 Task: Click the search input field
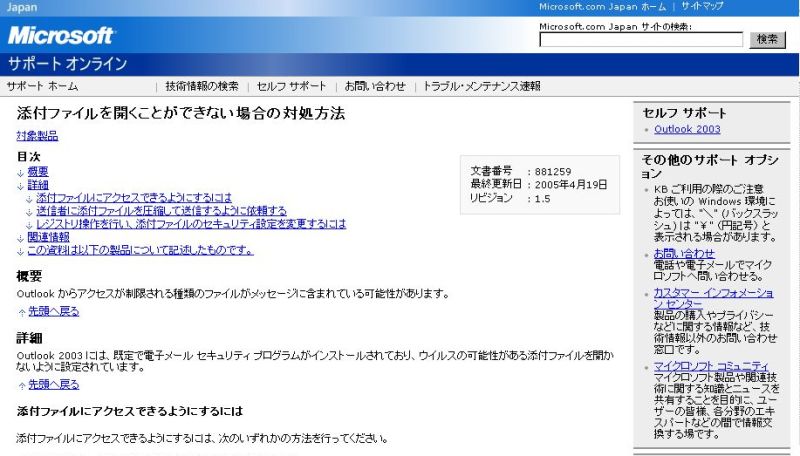point(641,39)
